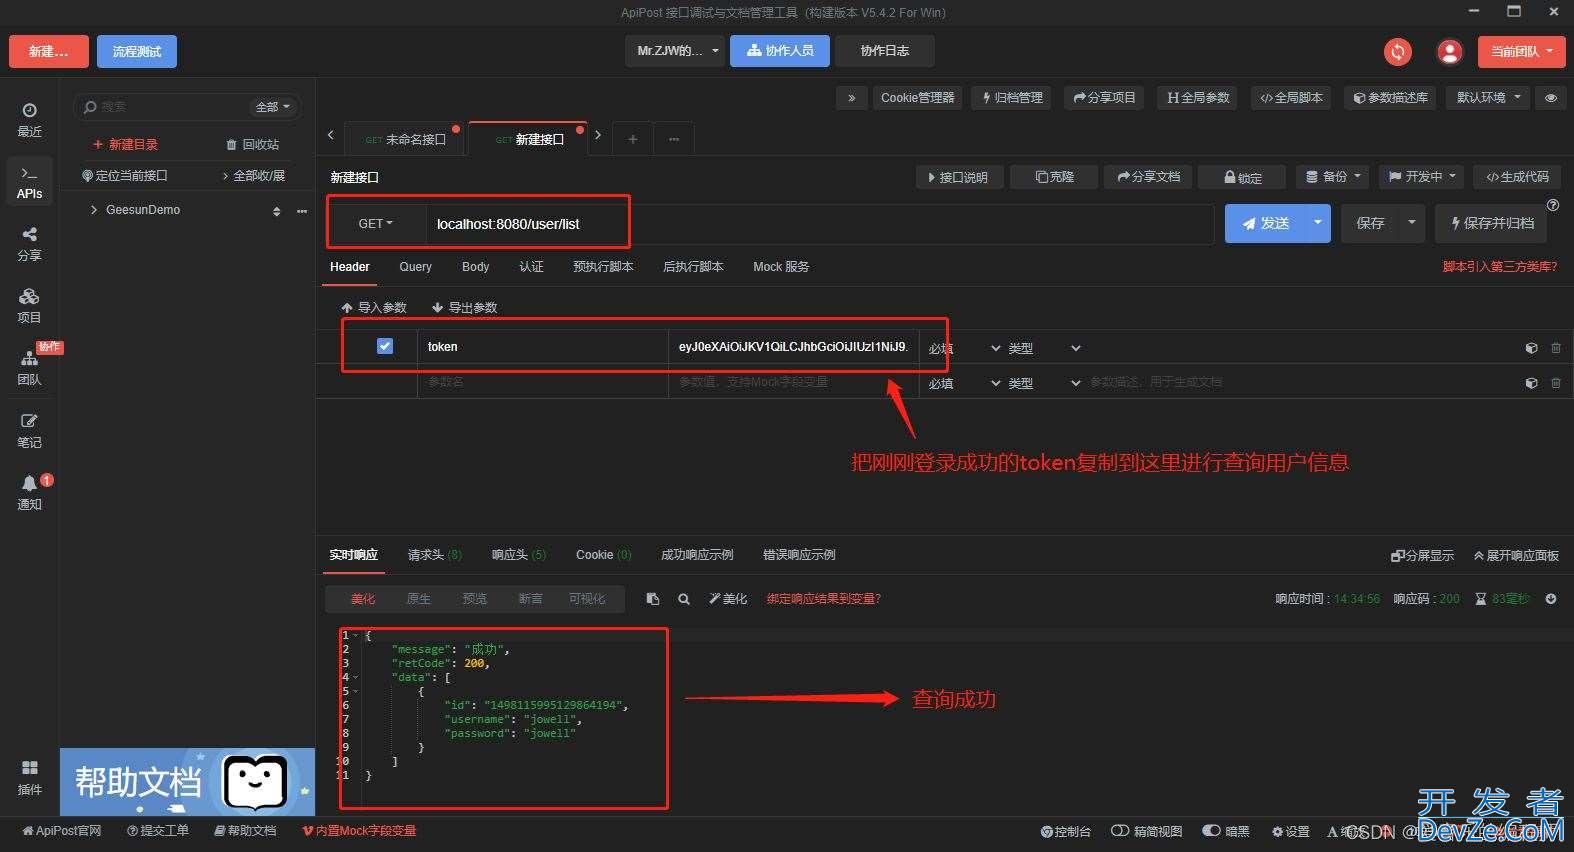Open the 保存 save arrow dropdown
Viewport: 1574px width, 852px height.
[x=1411, y=223]
